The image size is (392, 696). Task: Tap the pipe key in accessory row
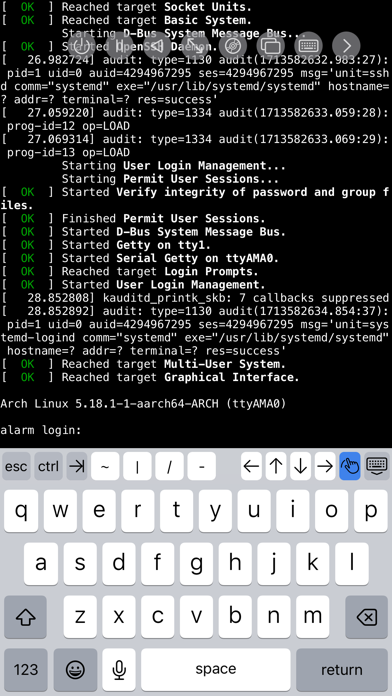[137, 466]
